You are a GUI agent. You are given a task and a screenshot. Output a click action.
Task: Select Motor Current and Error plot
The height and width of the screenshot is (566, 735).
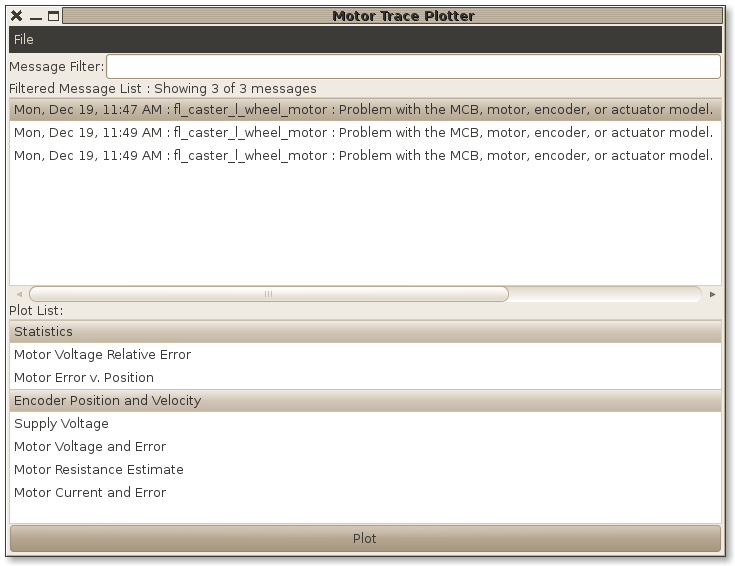click(90, 493)
